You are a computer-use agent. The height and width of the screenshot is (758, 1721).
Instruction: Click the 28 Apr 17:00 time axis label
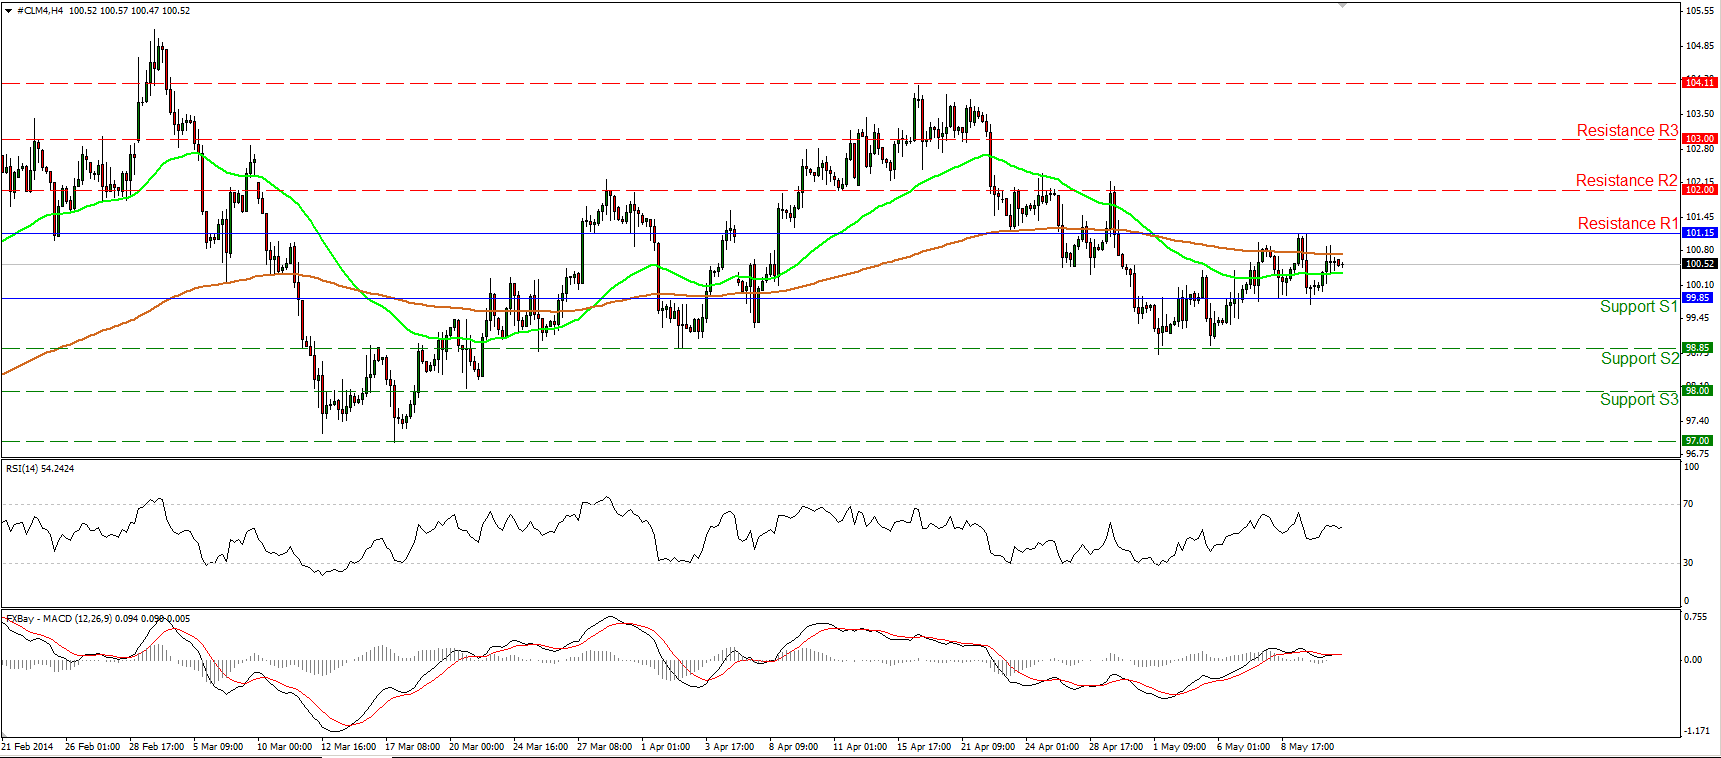pos(1116,747)
